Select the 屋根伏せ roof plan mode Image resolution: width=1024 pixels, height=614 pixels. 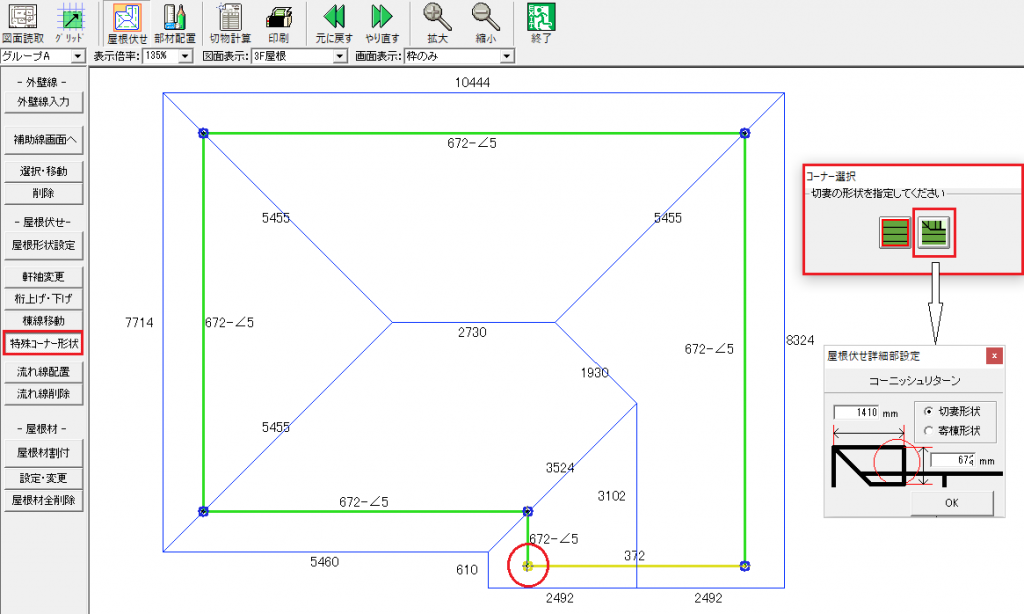127,23
